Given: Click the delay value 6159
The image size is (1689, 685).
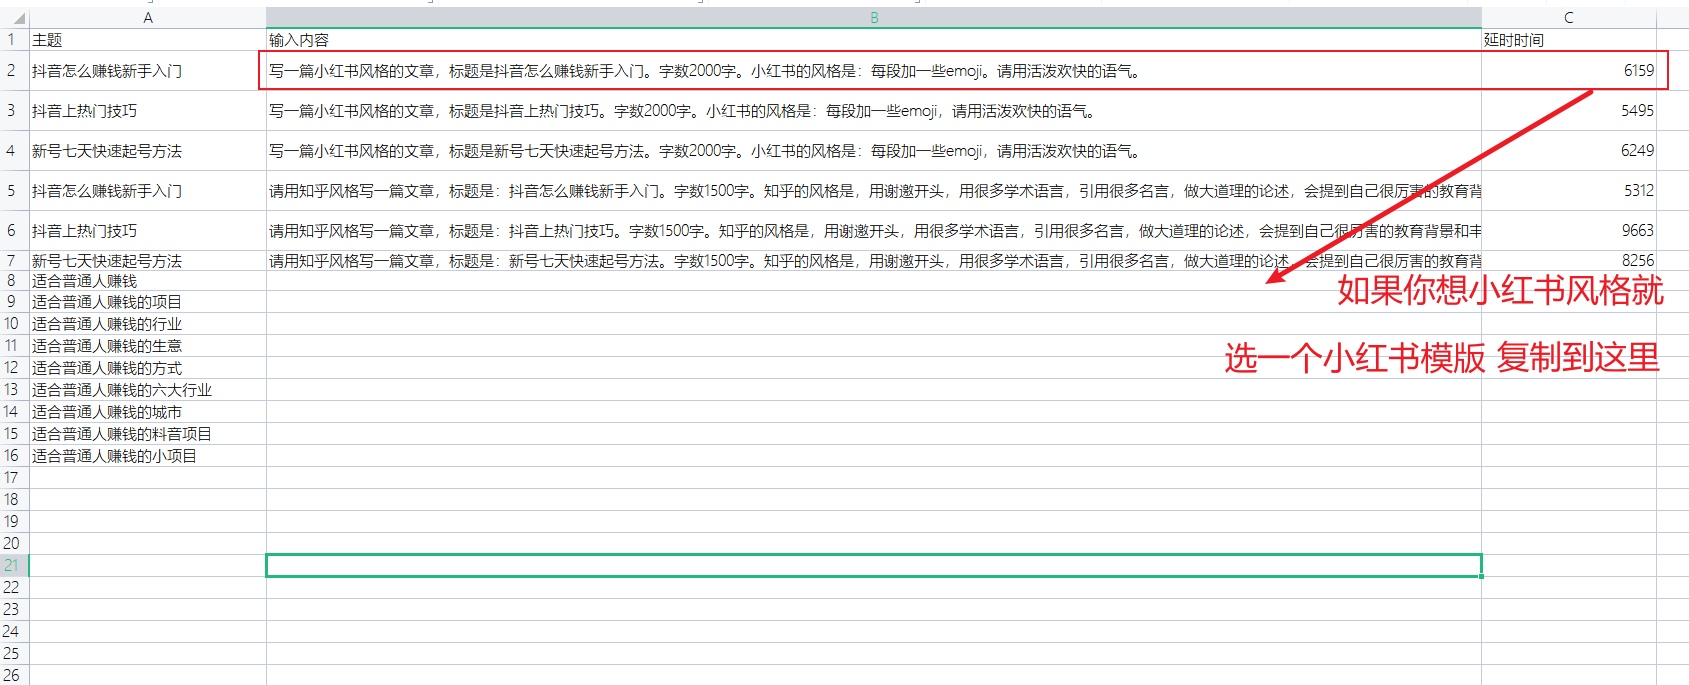Looking at the screenshot, I should (1569, 71).
